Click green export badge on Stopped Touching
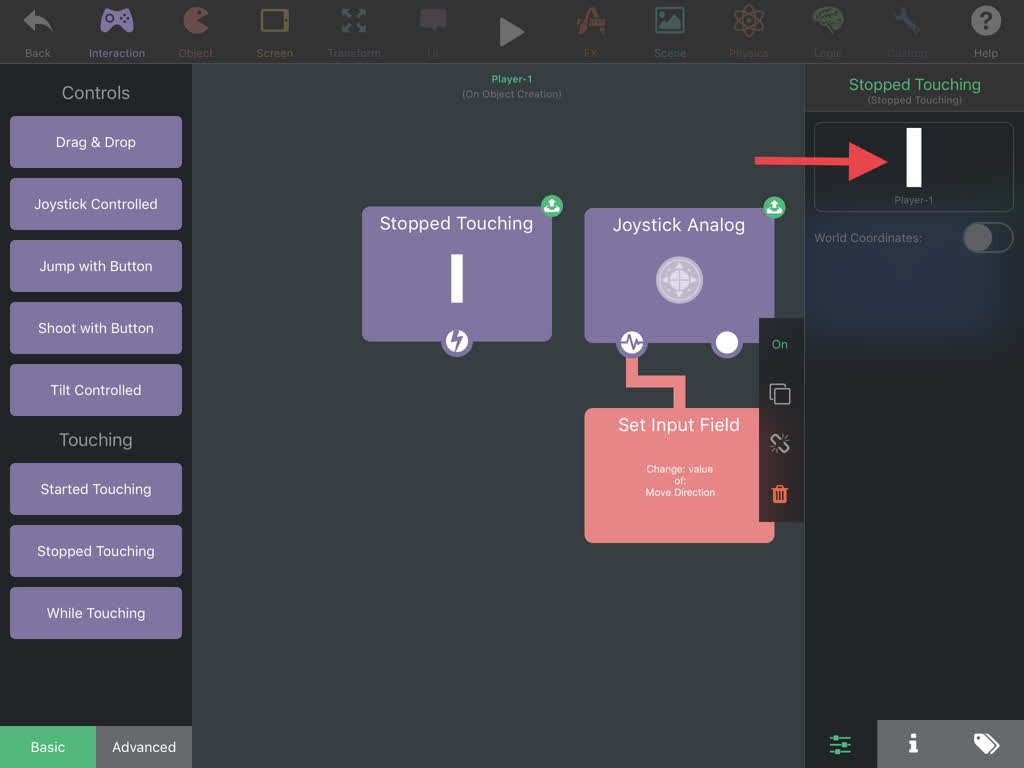The width and height of the screenshot is (1024, 768). click(x=552, y=206)
